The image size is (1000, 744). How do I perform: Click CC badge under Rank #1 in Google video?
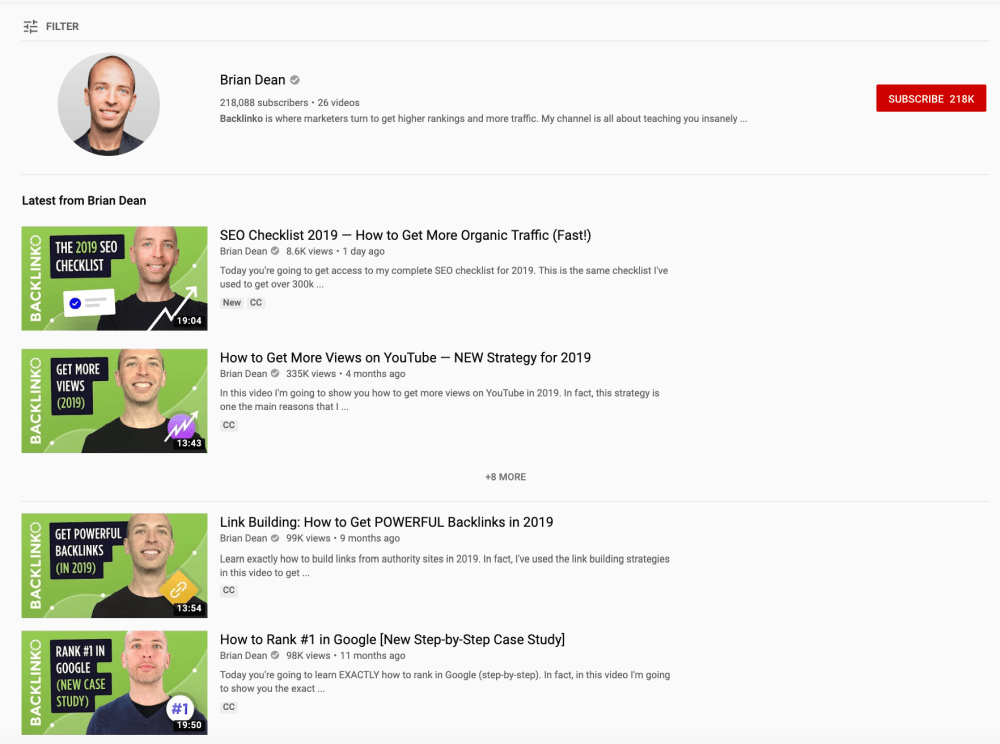click(229, 707)
